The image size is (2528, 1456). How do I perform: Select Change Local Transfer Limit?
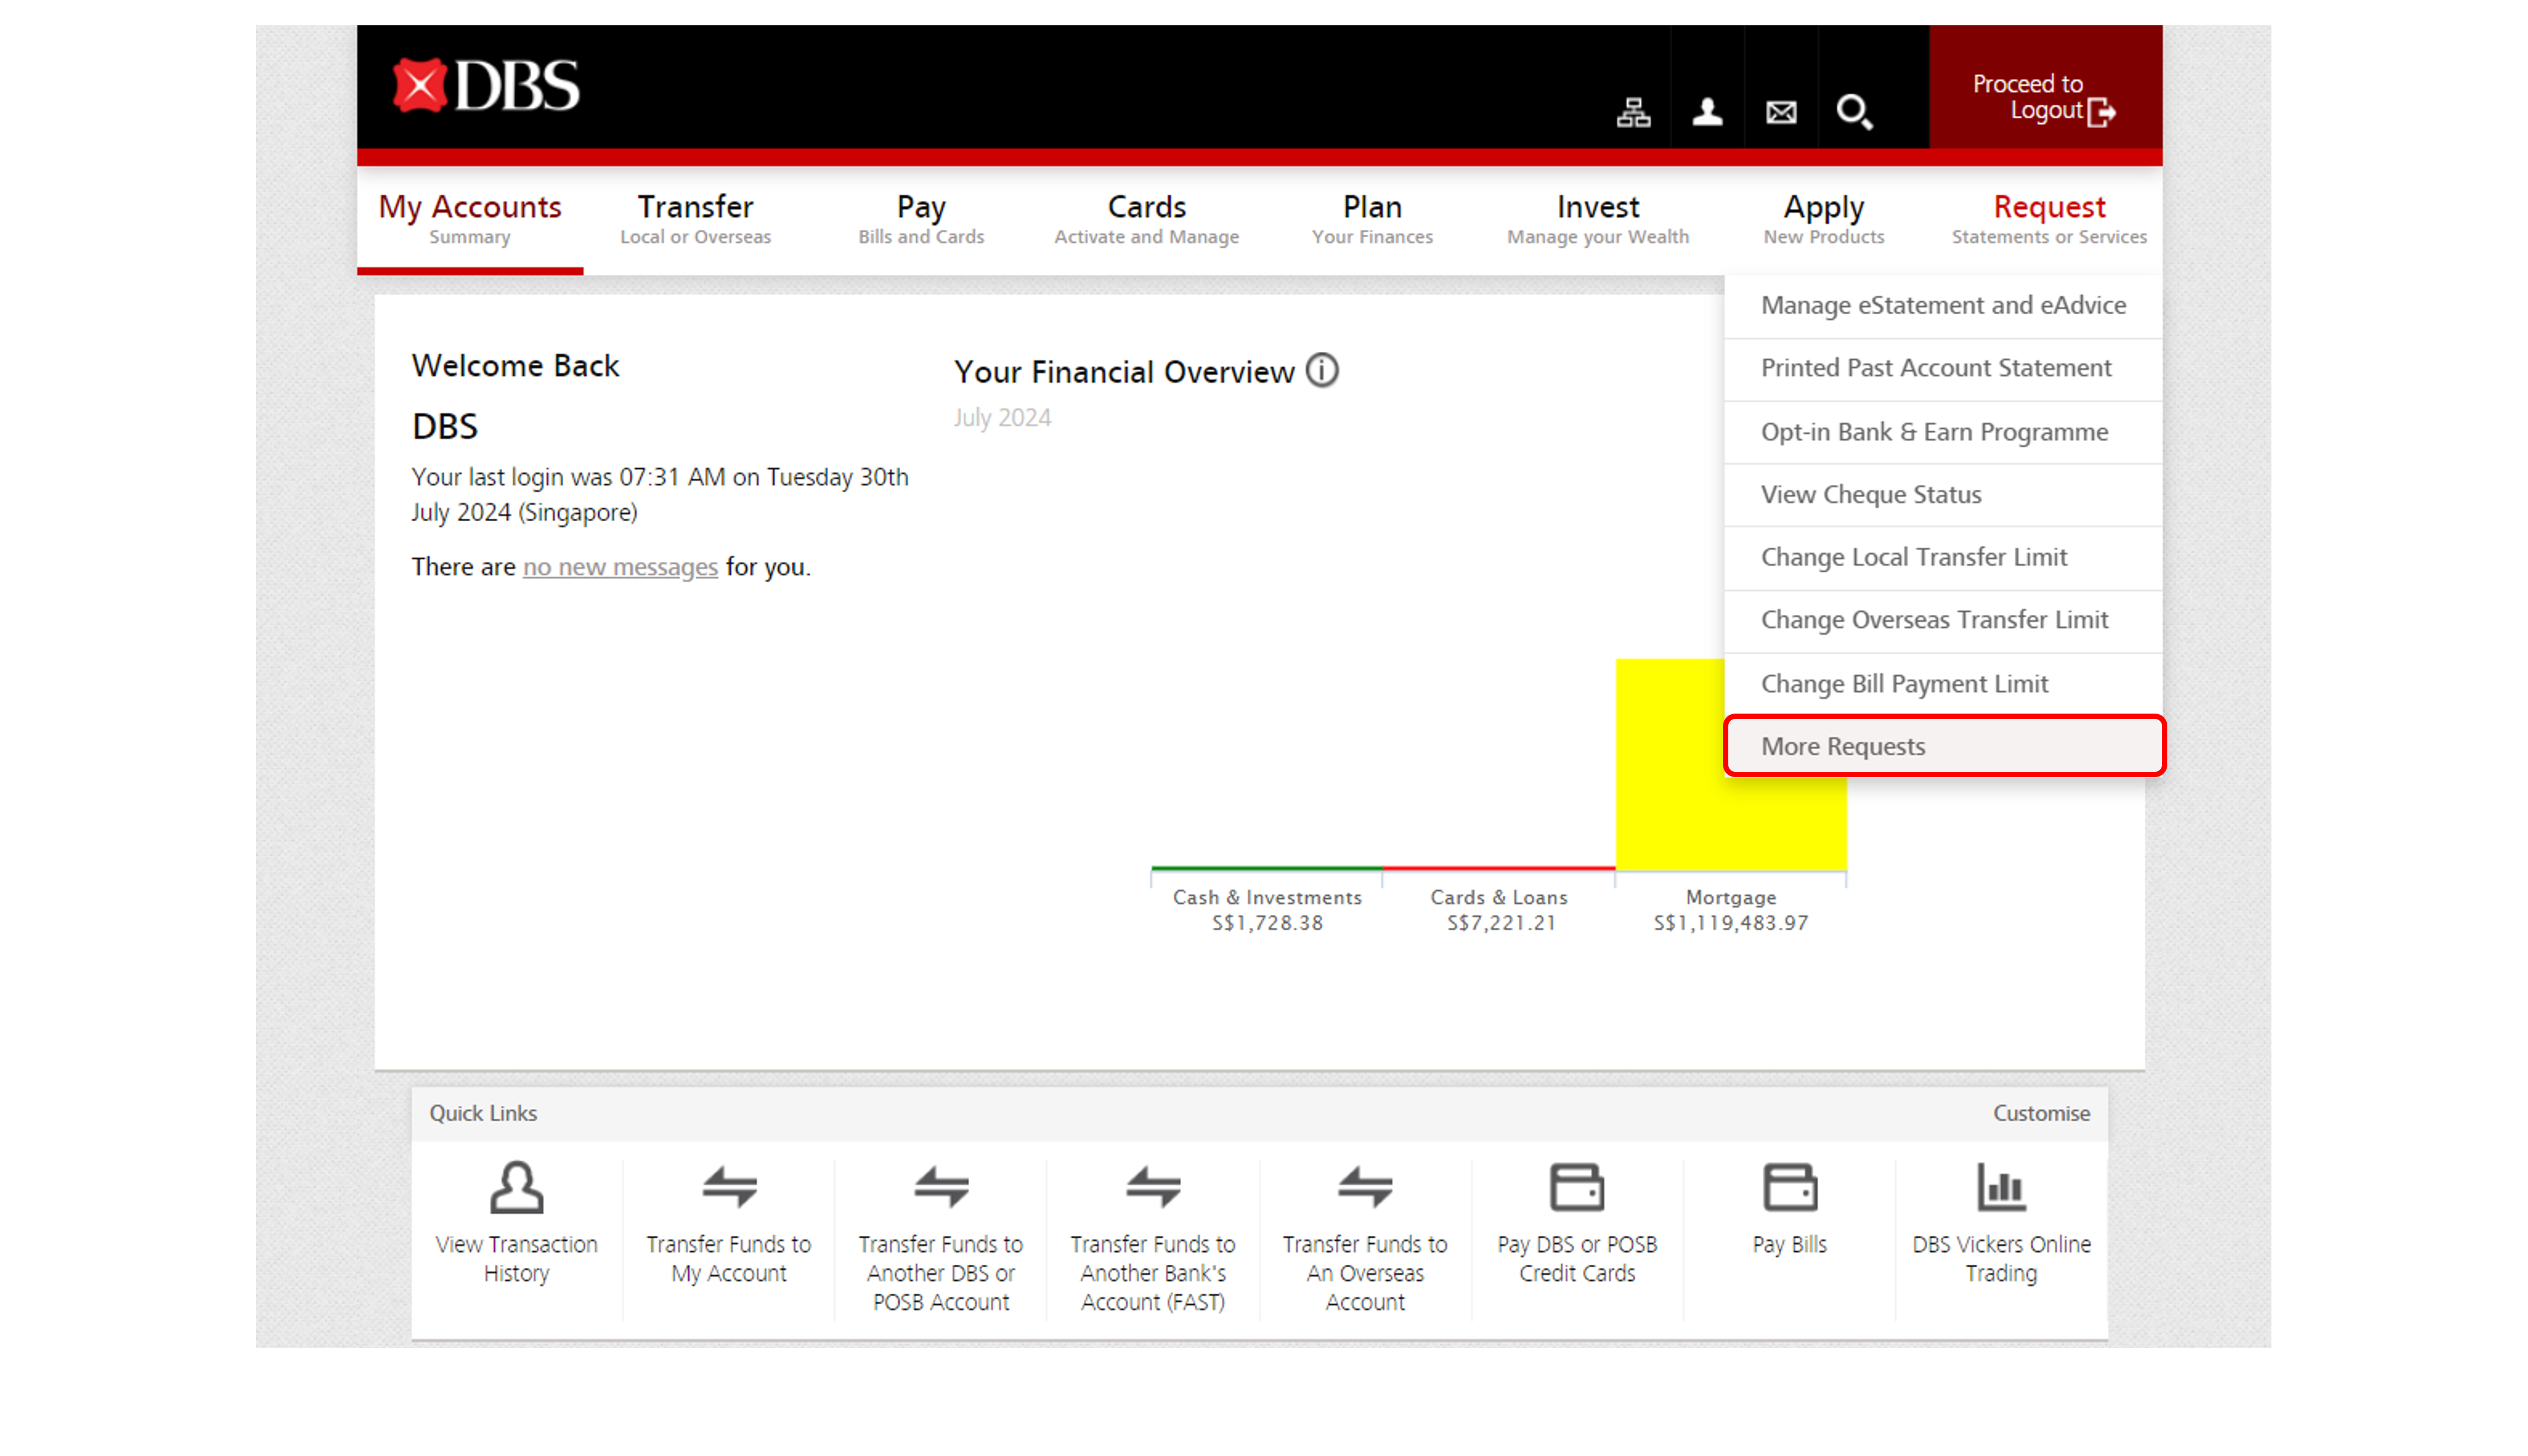(1943, 558)
